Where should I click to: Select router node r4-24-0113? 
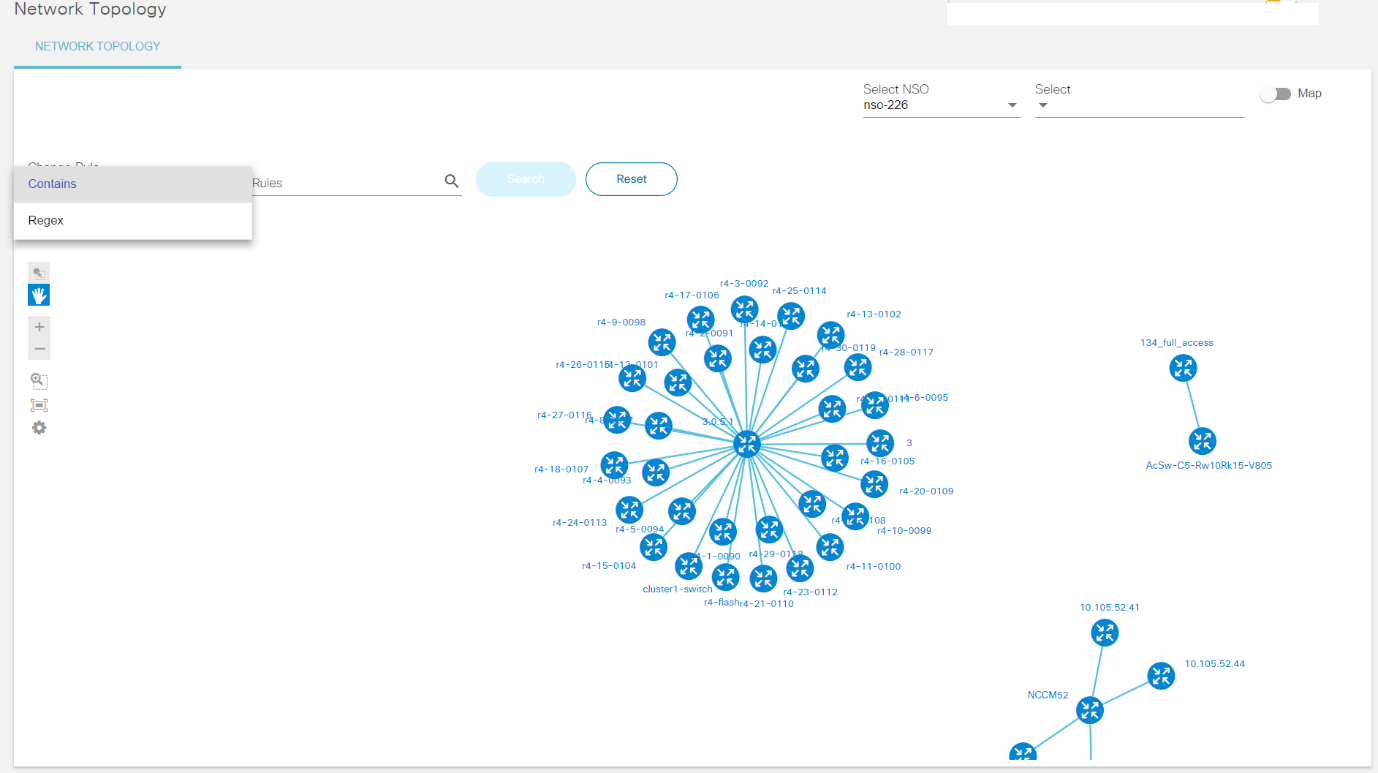[629, 509]
